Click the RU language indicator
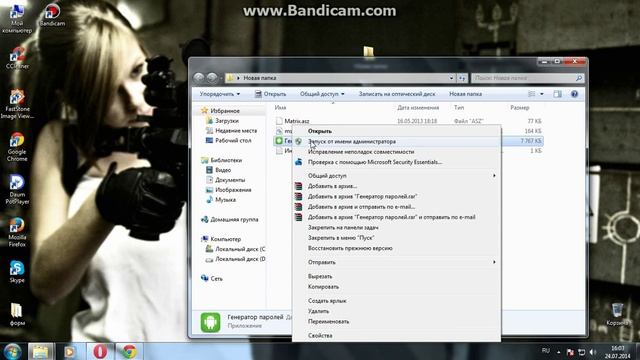 545,351
